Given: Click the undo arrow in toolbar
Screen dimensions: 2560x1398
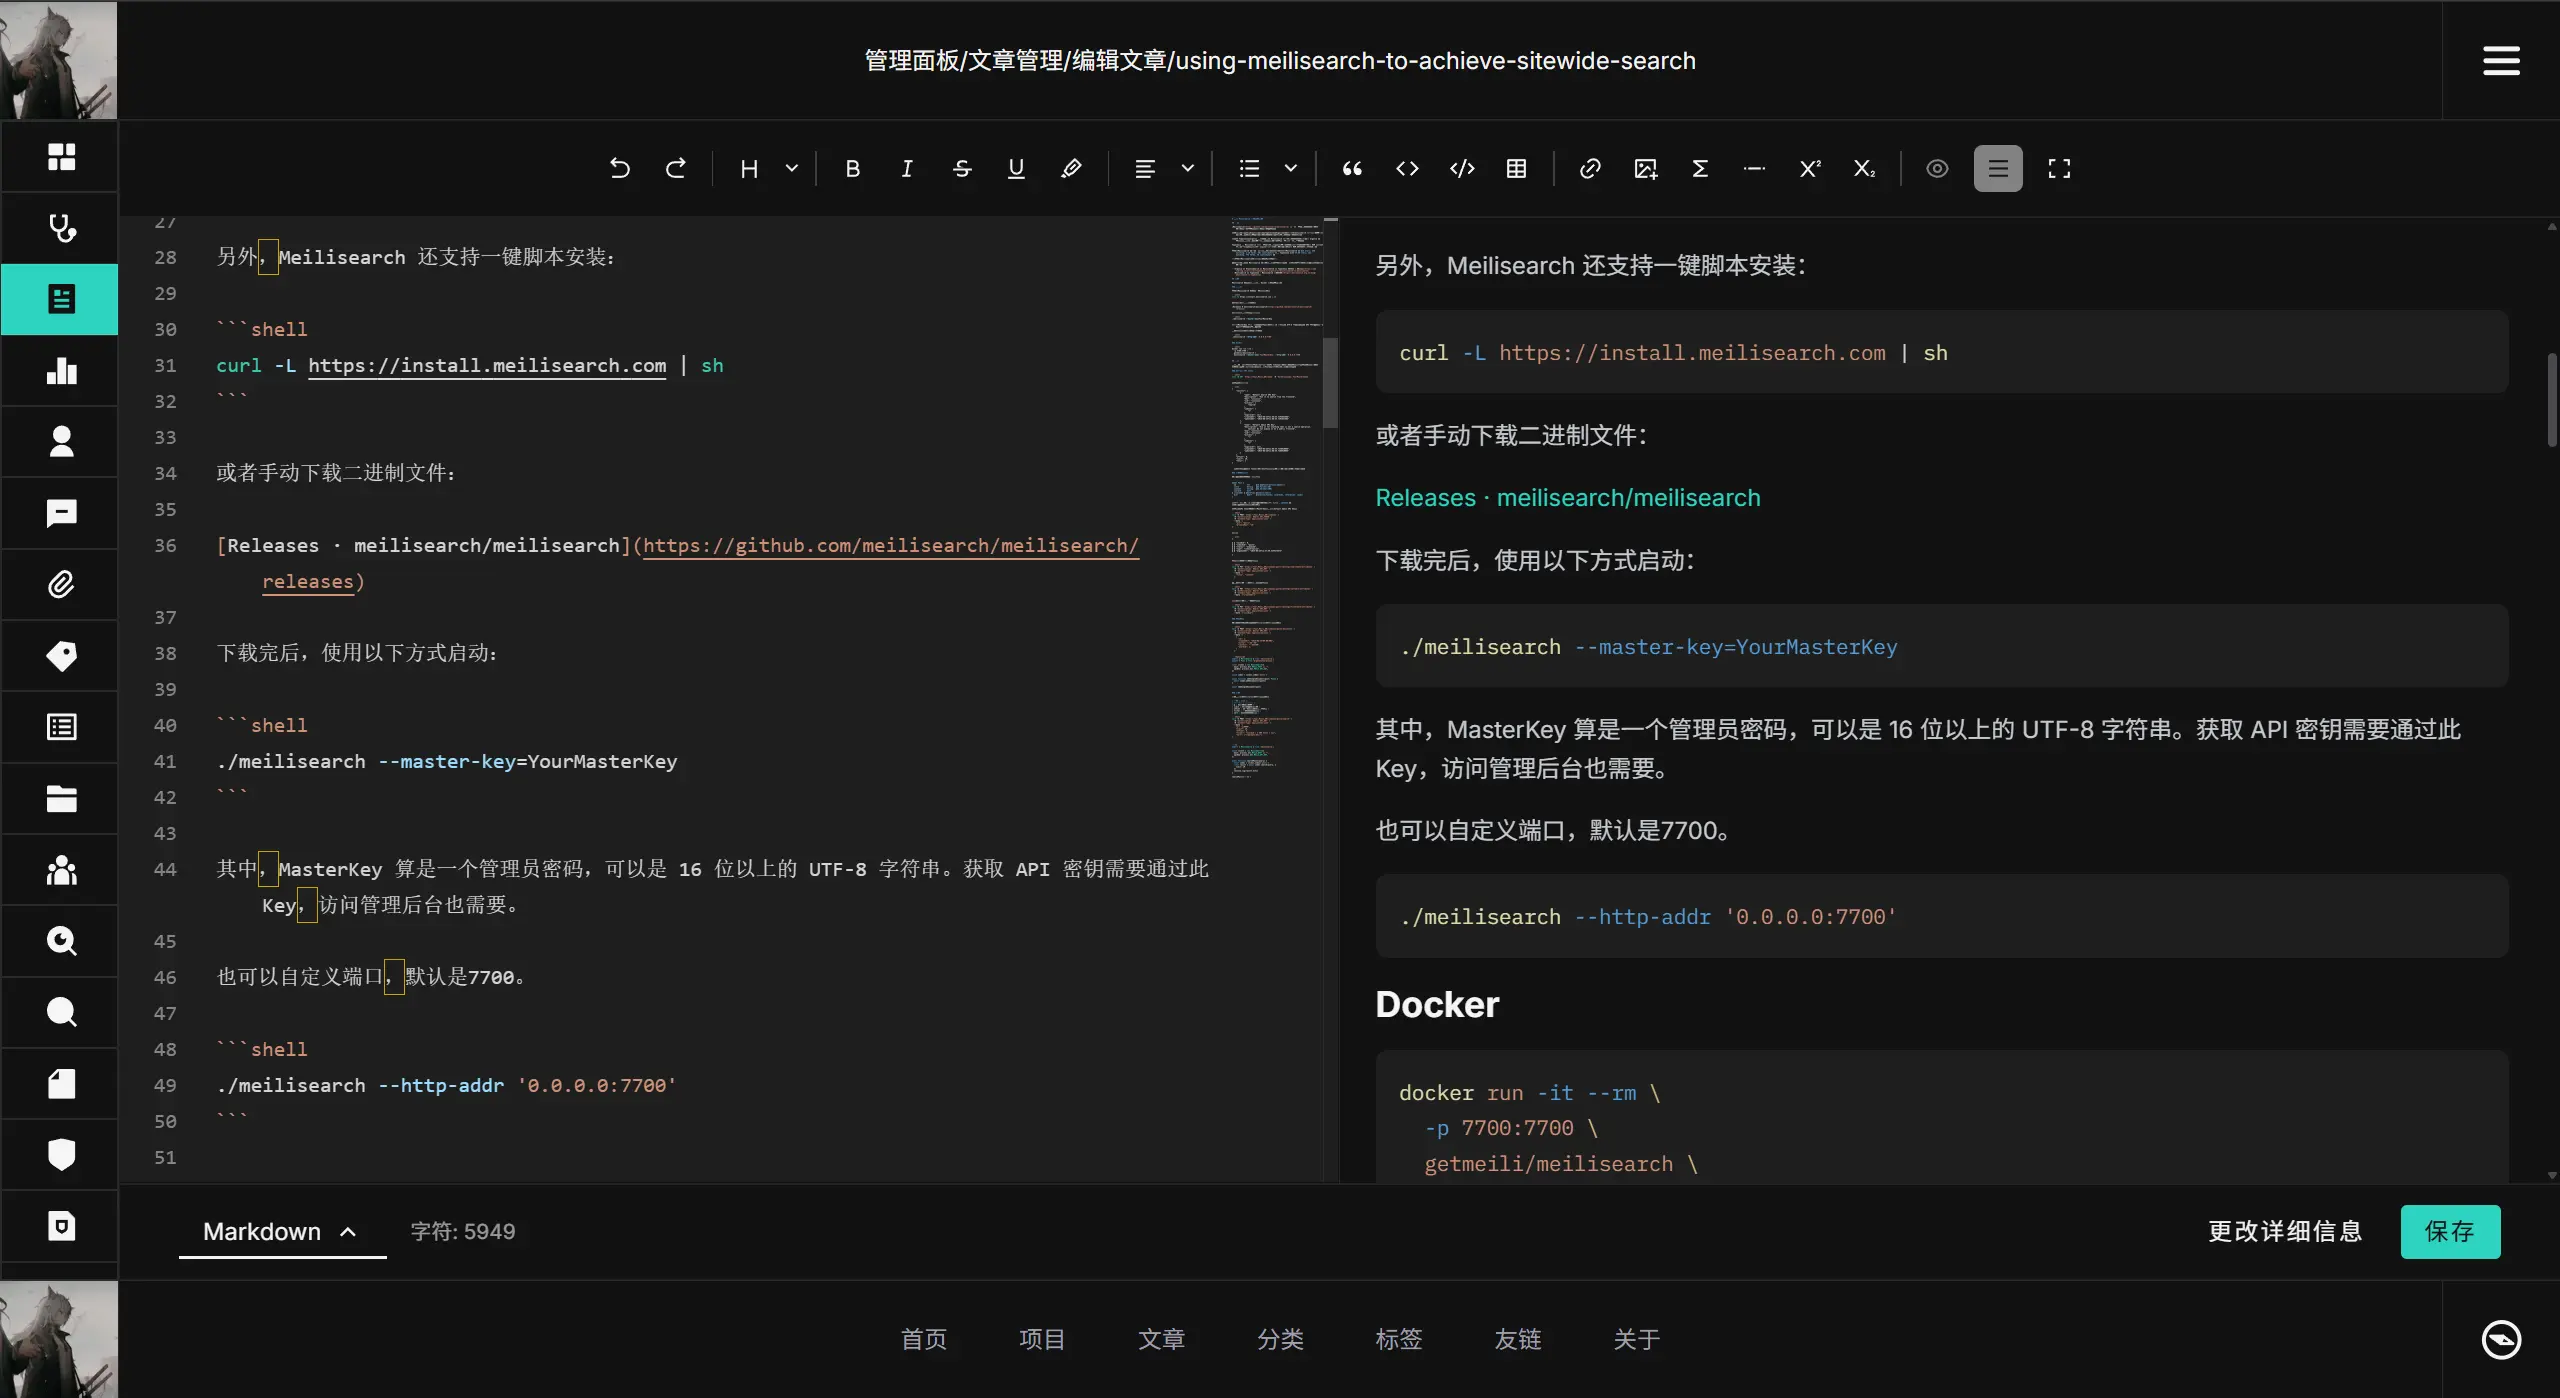Looking at the screenshot, I should pos(620,169).
